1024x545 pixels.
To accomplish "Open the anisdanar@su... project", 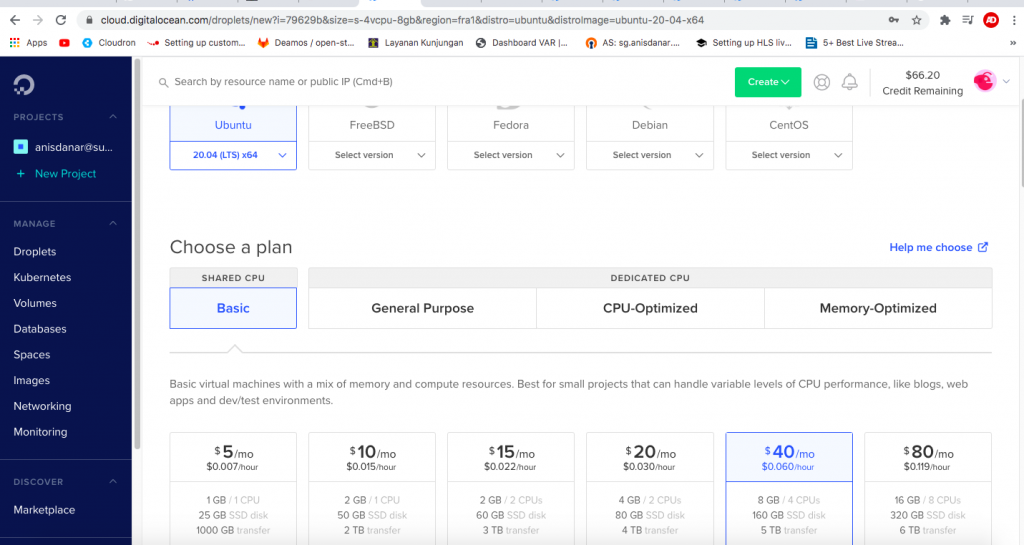I will [x=74, y=147].
